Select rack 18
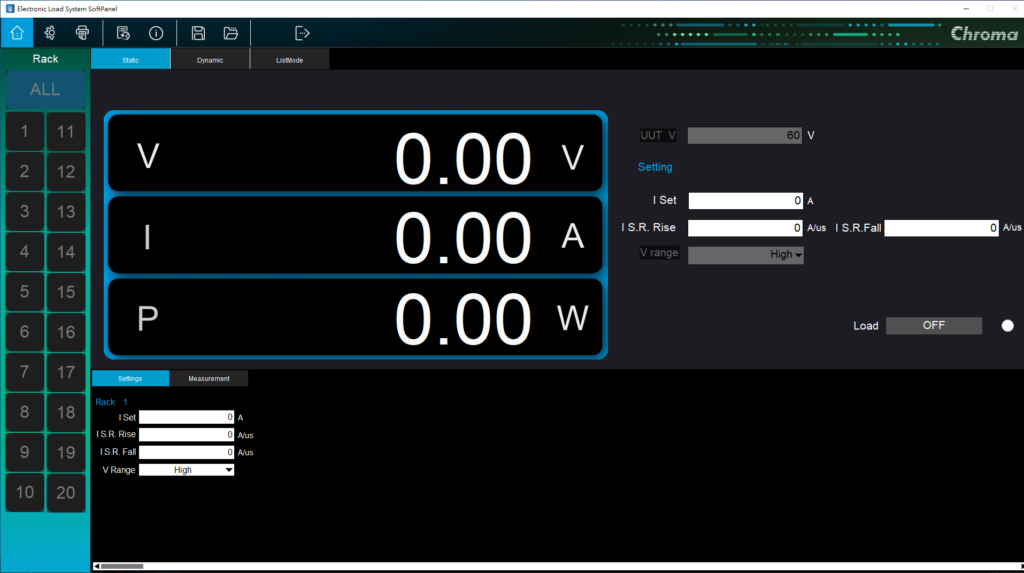 click(x=66, y=412)
